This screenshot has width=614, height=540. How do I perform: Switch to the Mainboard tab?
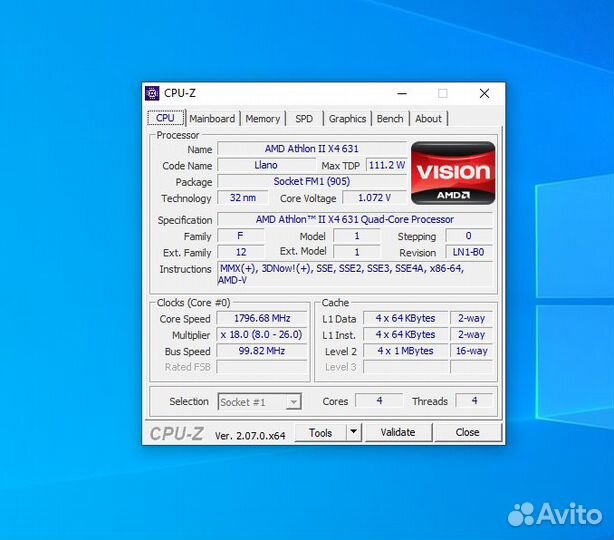pyautogui.click(x=212, y=119)
